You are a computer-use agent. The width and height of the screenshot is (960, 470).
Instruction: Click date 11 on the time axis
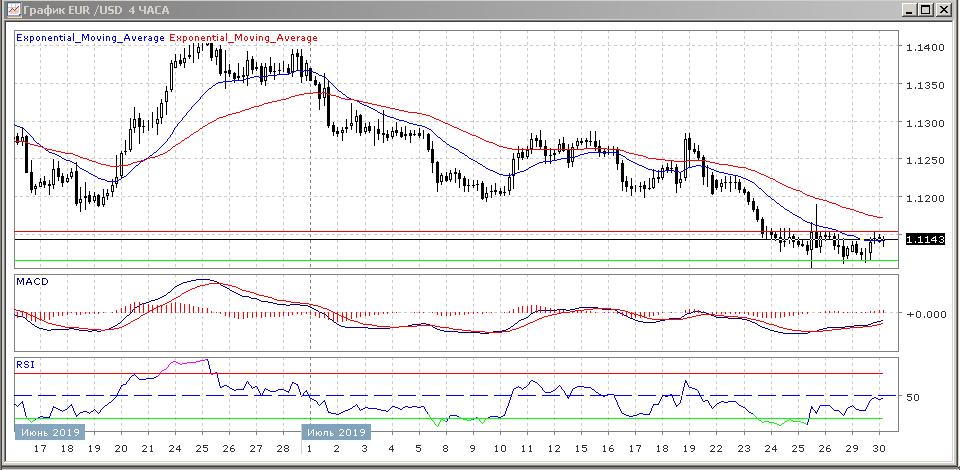(525, 450)
